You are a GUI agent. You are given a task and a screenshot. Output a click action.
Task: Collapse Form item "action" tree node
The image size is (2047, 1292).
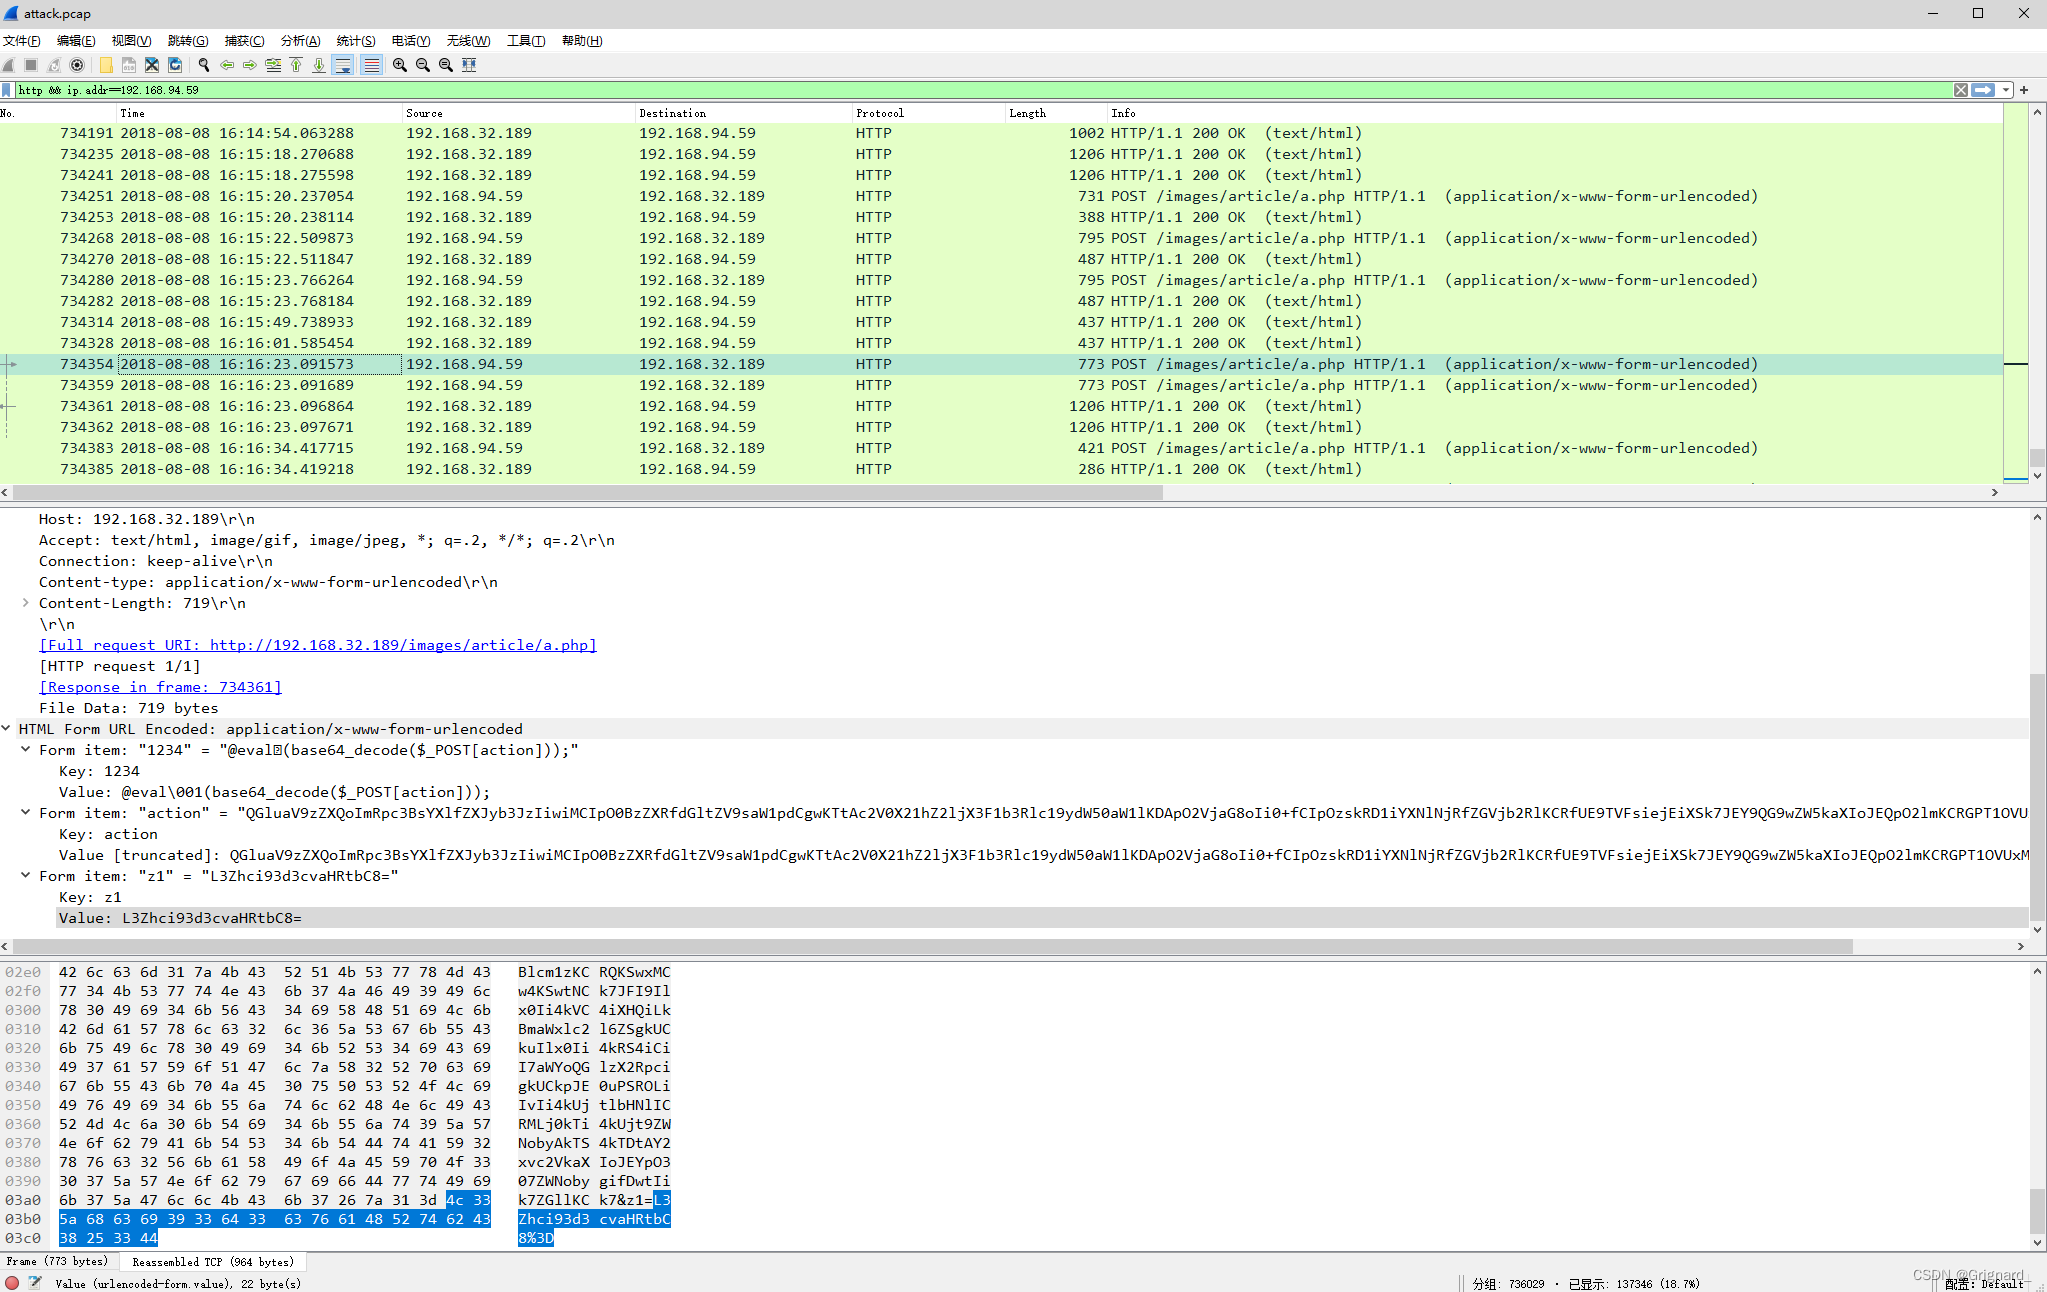(25, 813)
